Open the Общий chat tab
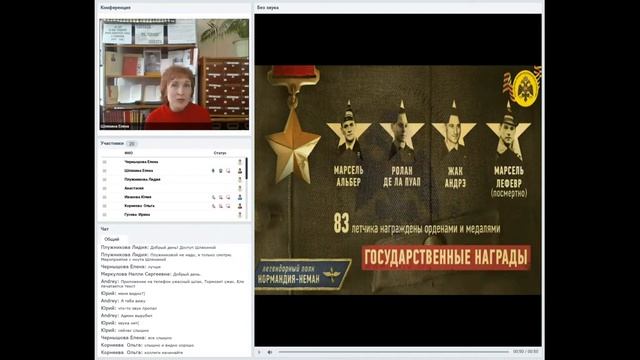The width and height of the screenshot is (640, 360). point(112,239)
